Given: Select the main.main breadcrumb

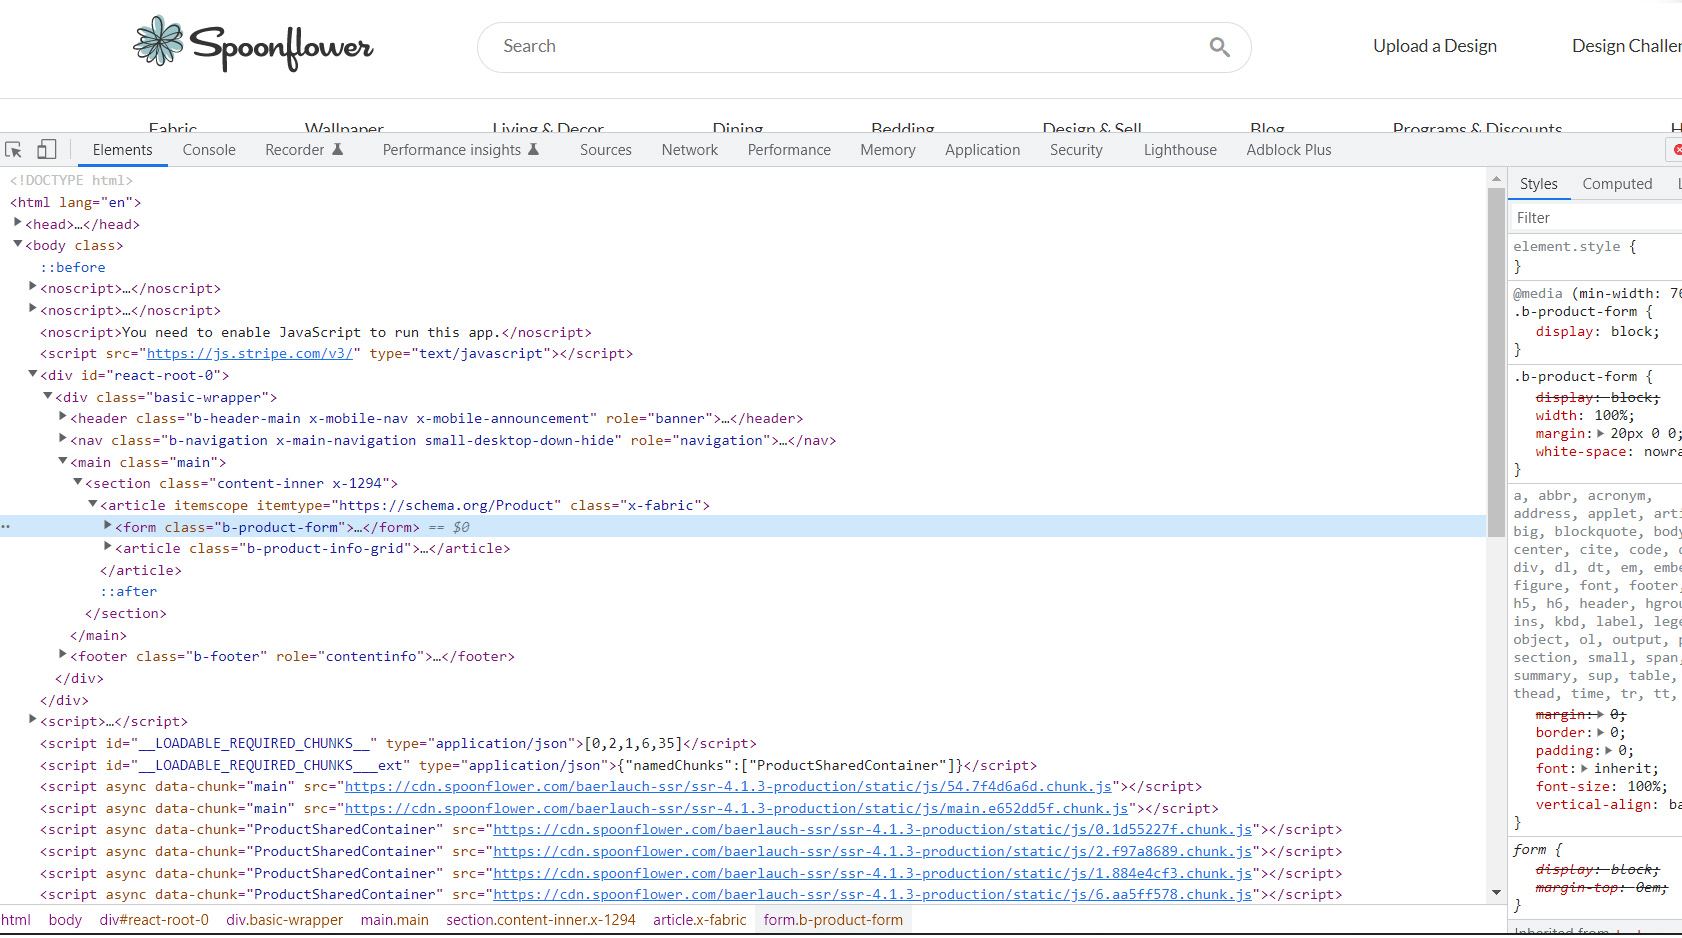Looking at the screenshot, I should (x=394, y=920).
